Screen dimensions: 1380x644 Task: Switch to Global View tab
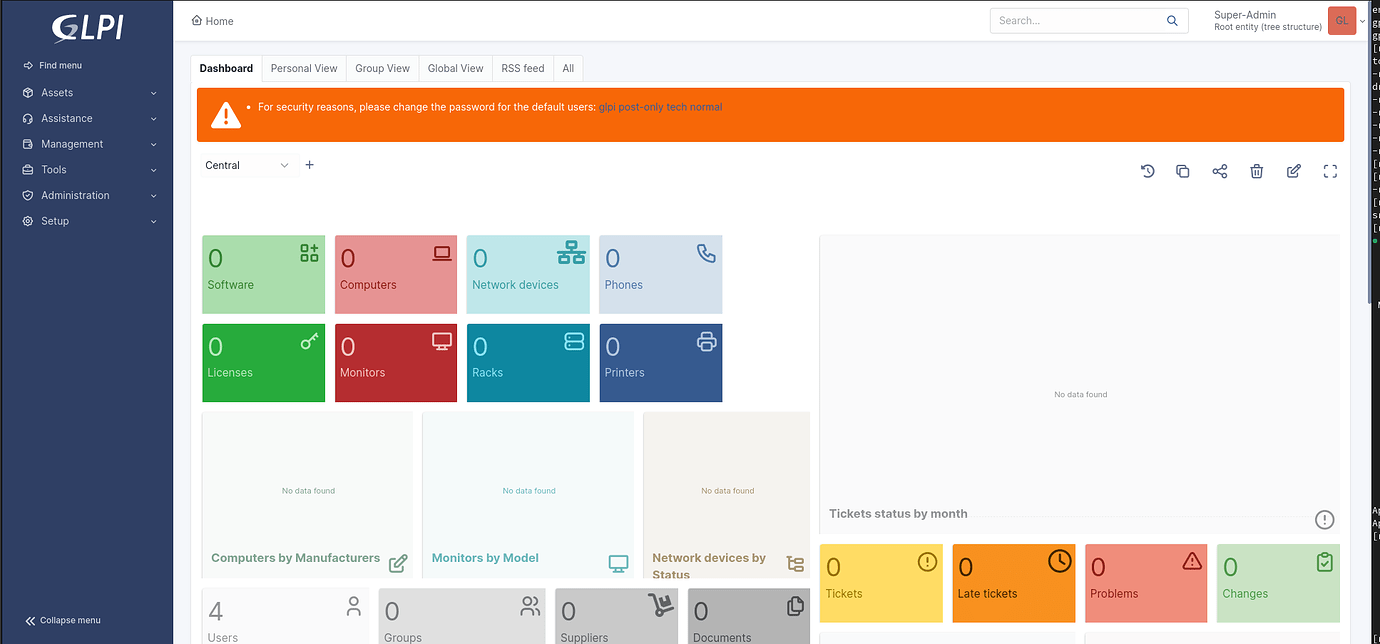pos(456,68)
